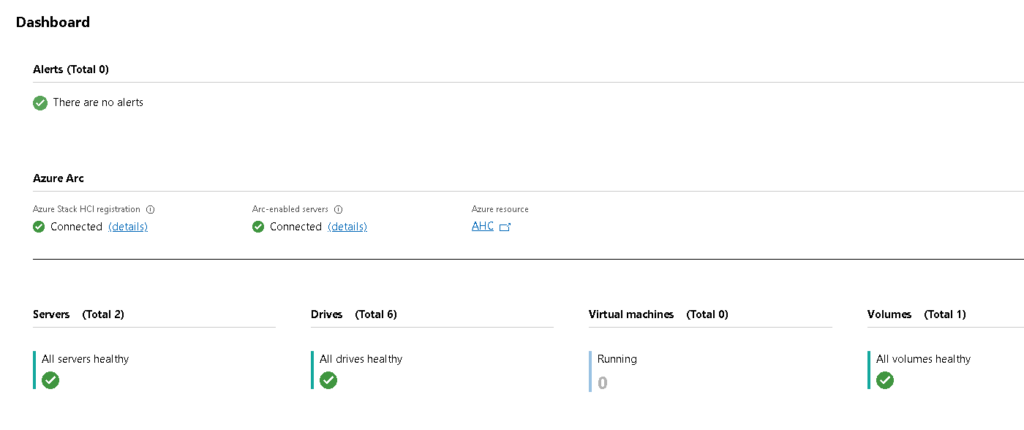Select the Servers (Total 2) heading

click(x=78, y=314)
